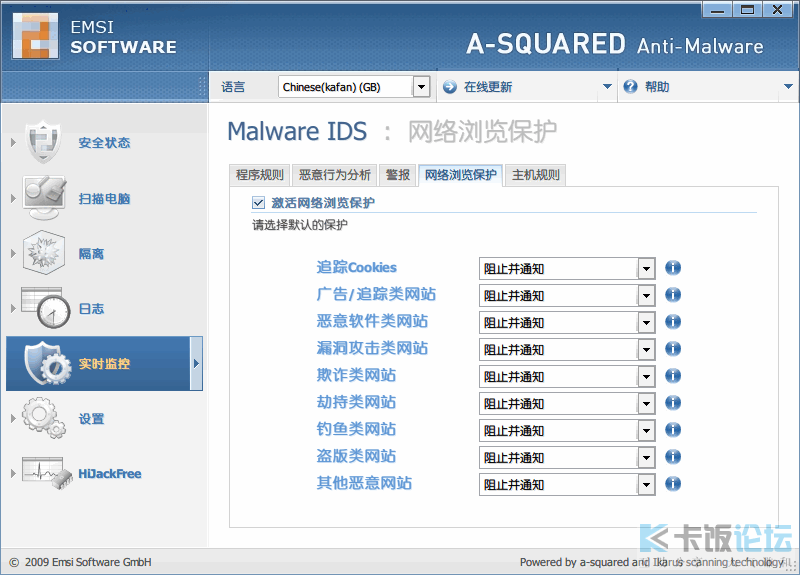
Task: Click the 实时监控 shield gear icon
Action: point(48,363)
